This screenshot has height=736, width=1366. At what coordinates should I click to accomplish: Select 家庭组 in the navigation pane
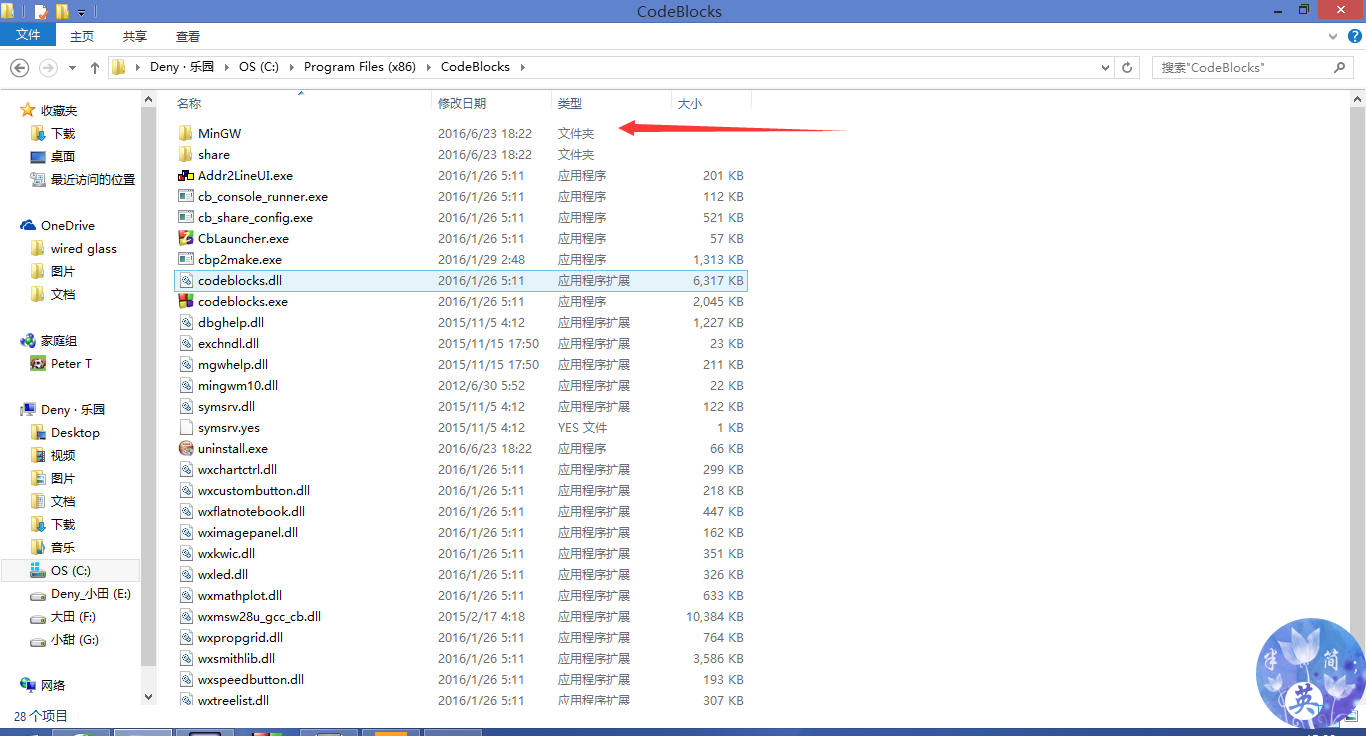59,341
